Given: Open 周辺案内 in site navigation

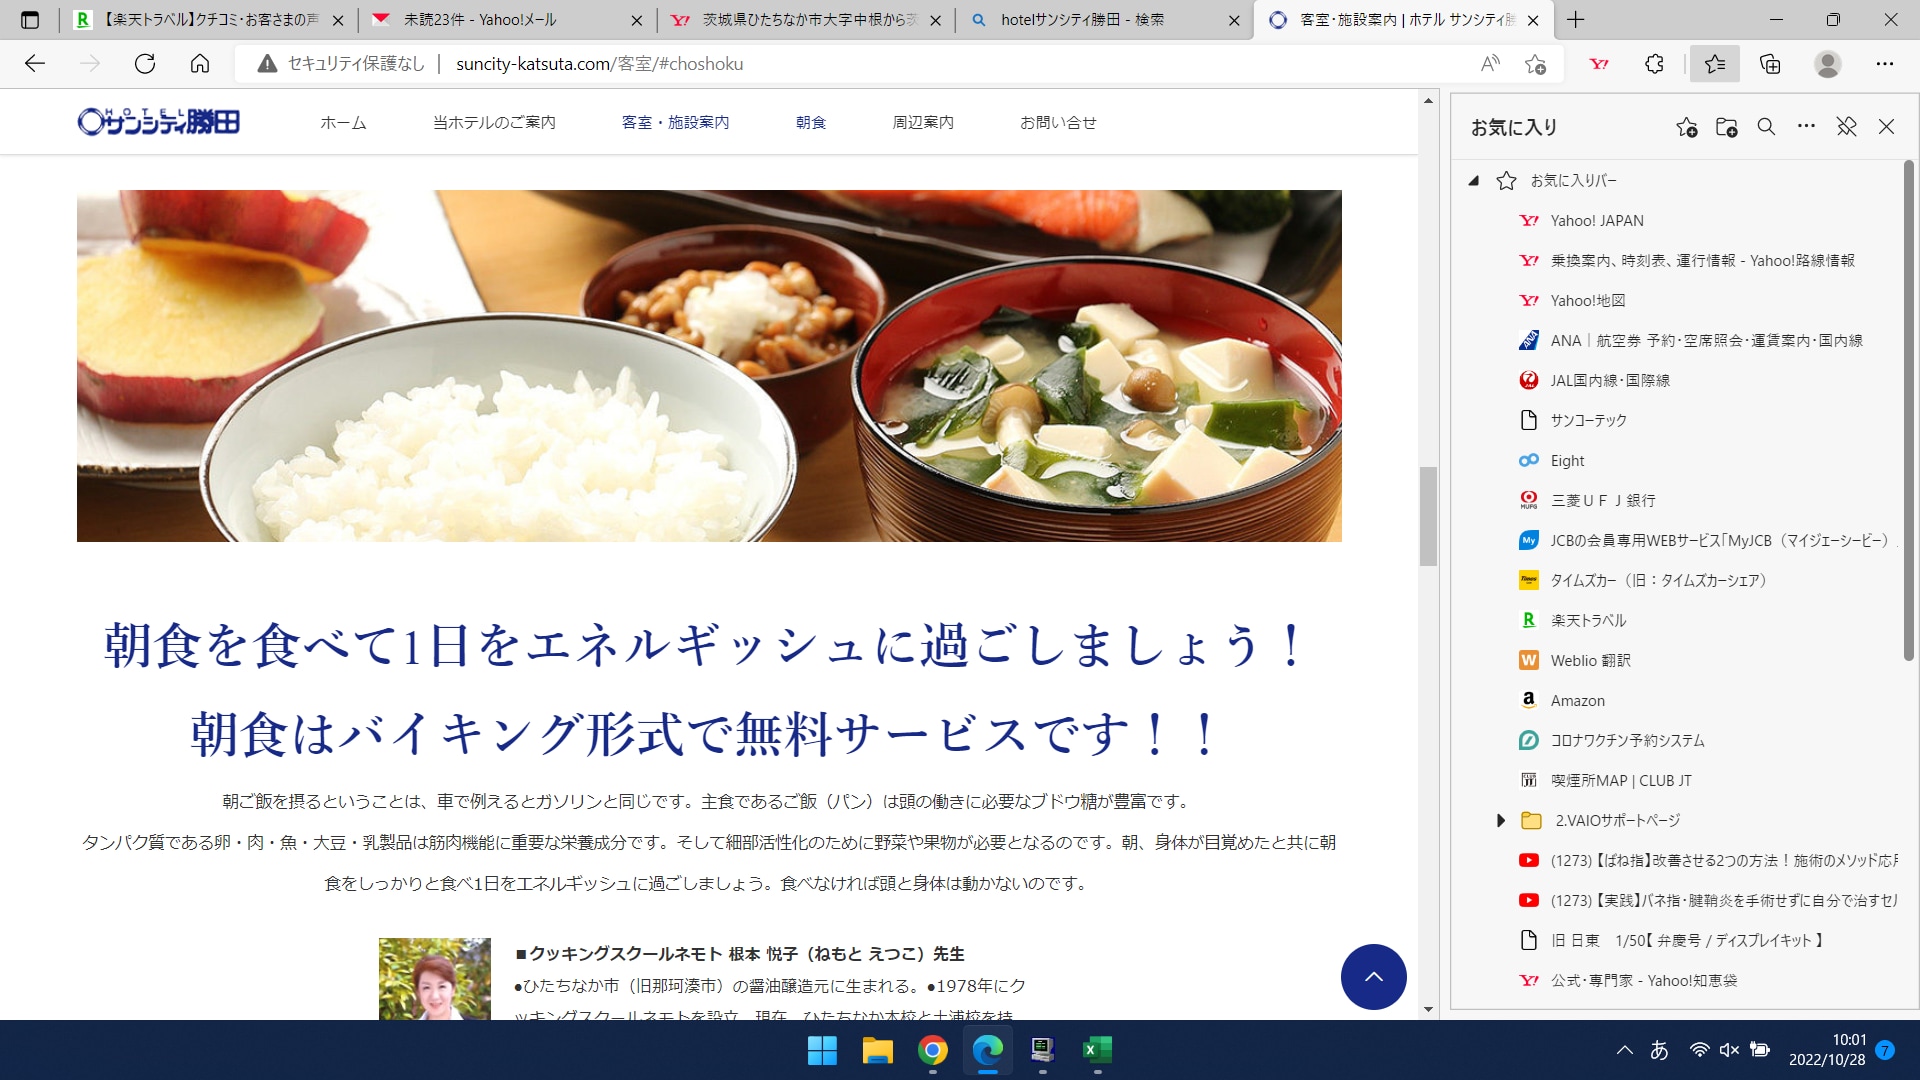Looking at the screenshot, I should point(923,122).
